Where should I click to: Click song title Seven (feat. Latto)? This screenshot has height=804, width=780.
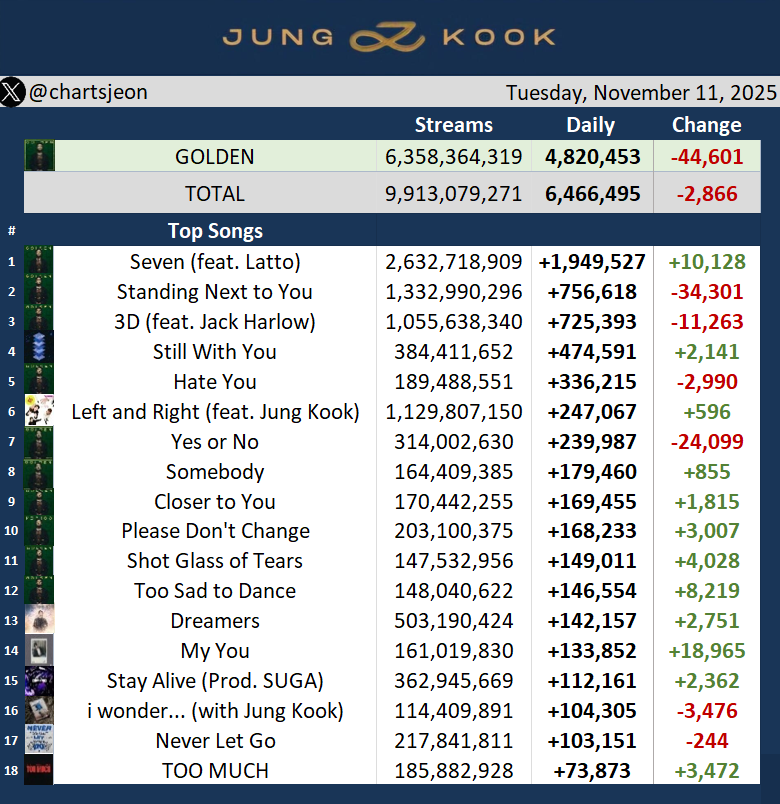click(215, 262)
